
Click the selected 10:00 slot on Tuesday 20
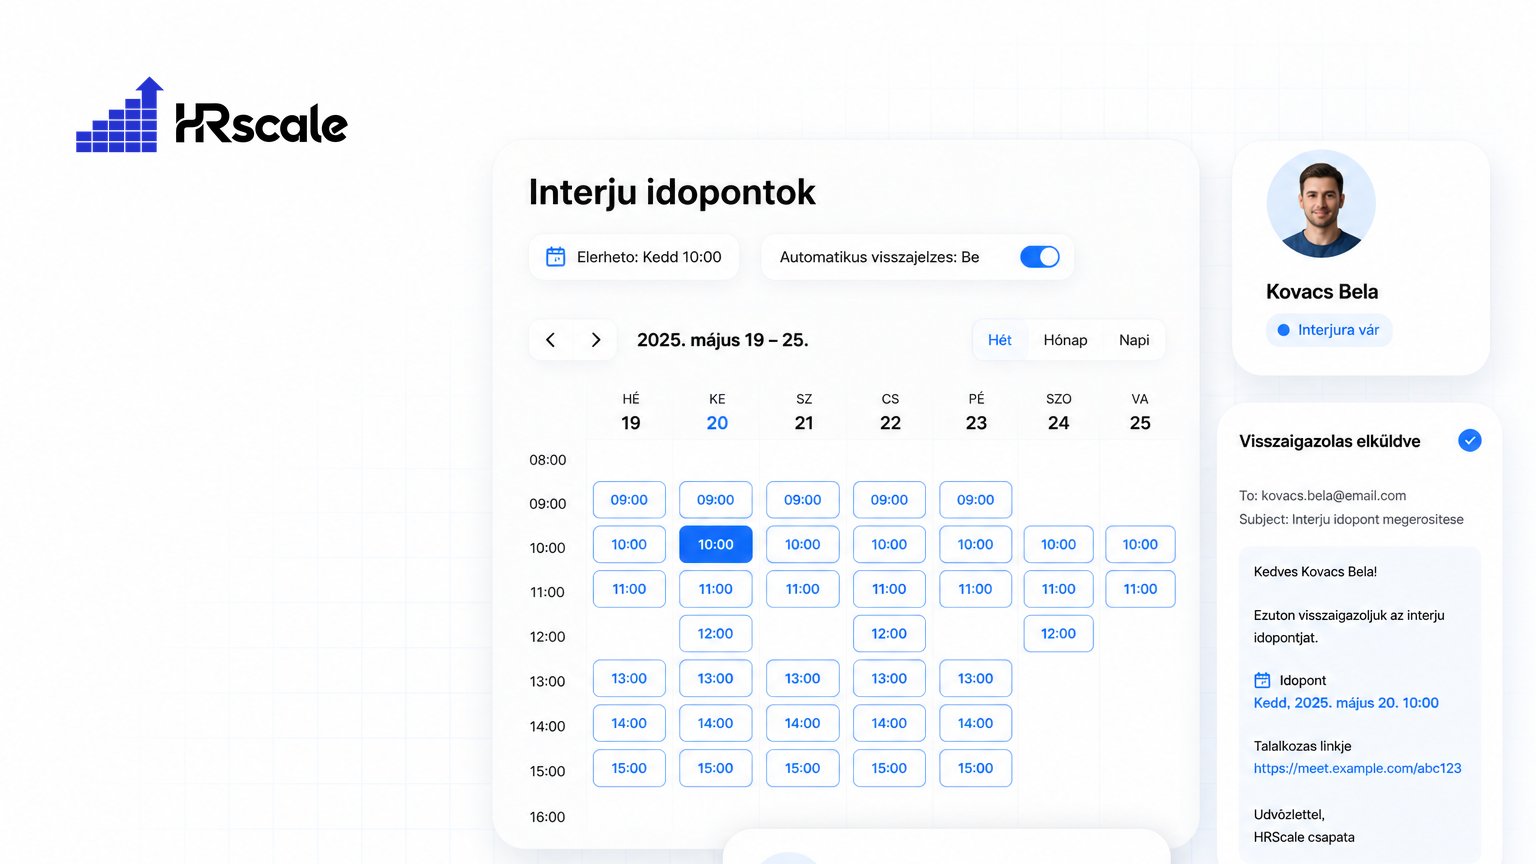click(716, 544)
